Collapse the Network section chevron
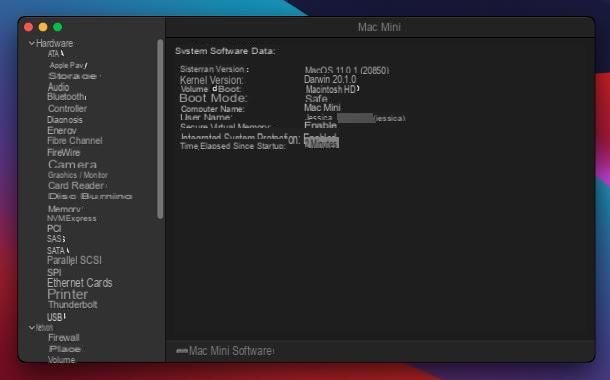The width and height of the screenshot is (610, 380). click(x=32, y=328)
